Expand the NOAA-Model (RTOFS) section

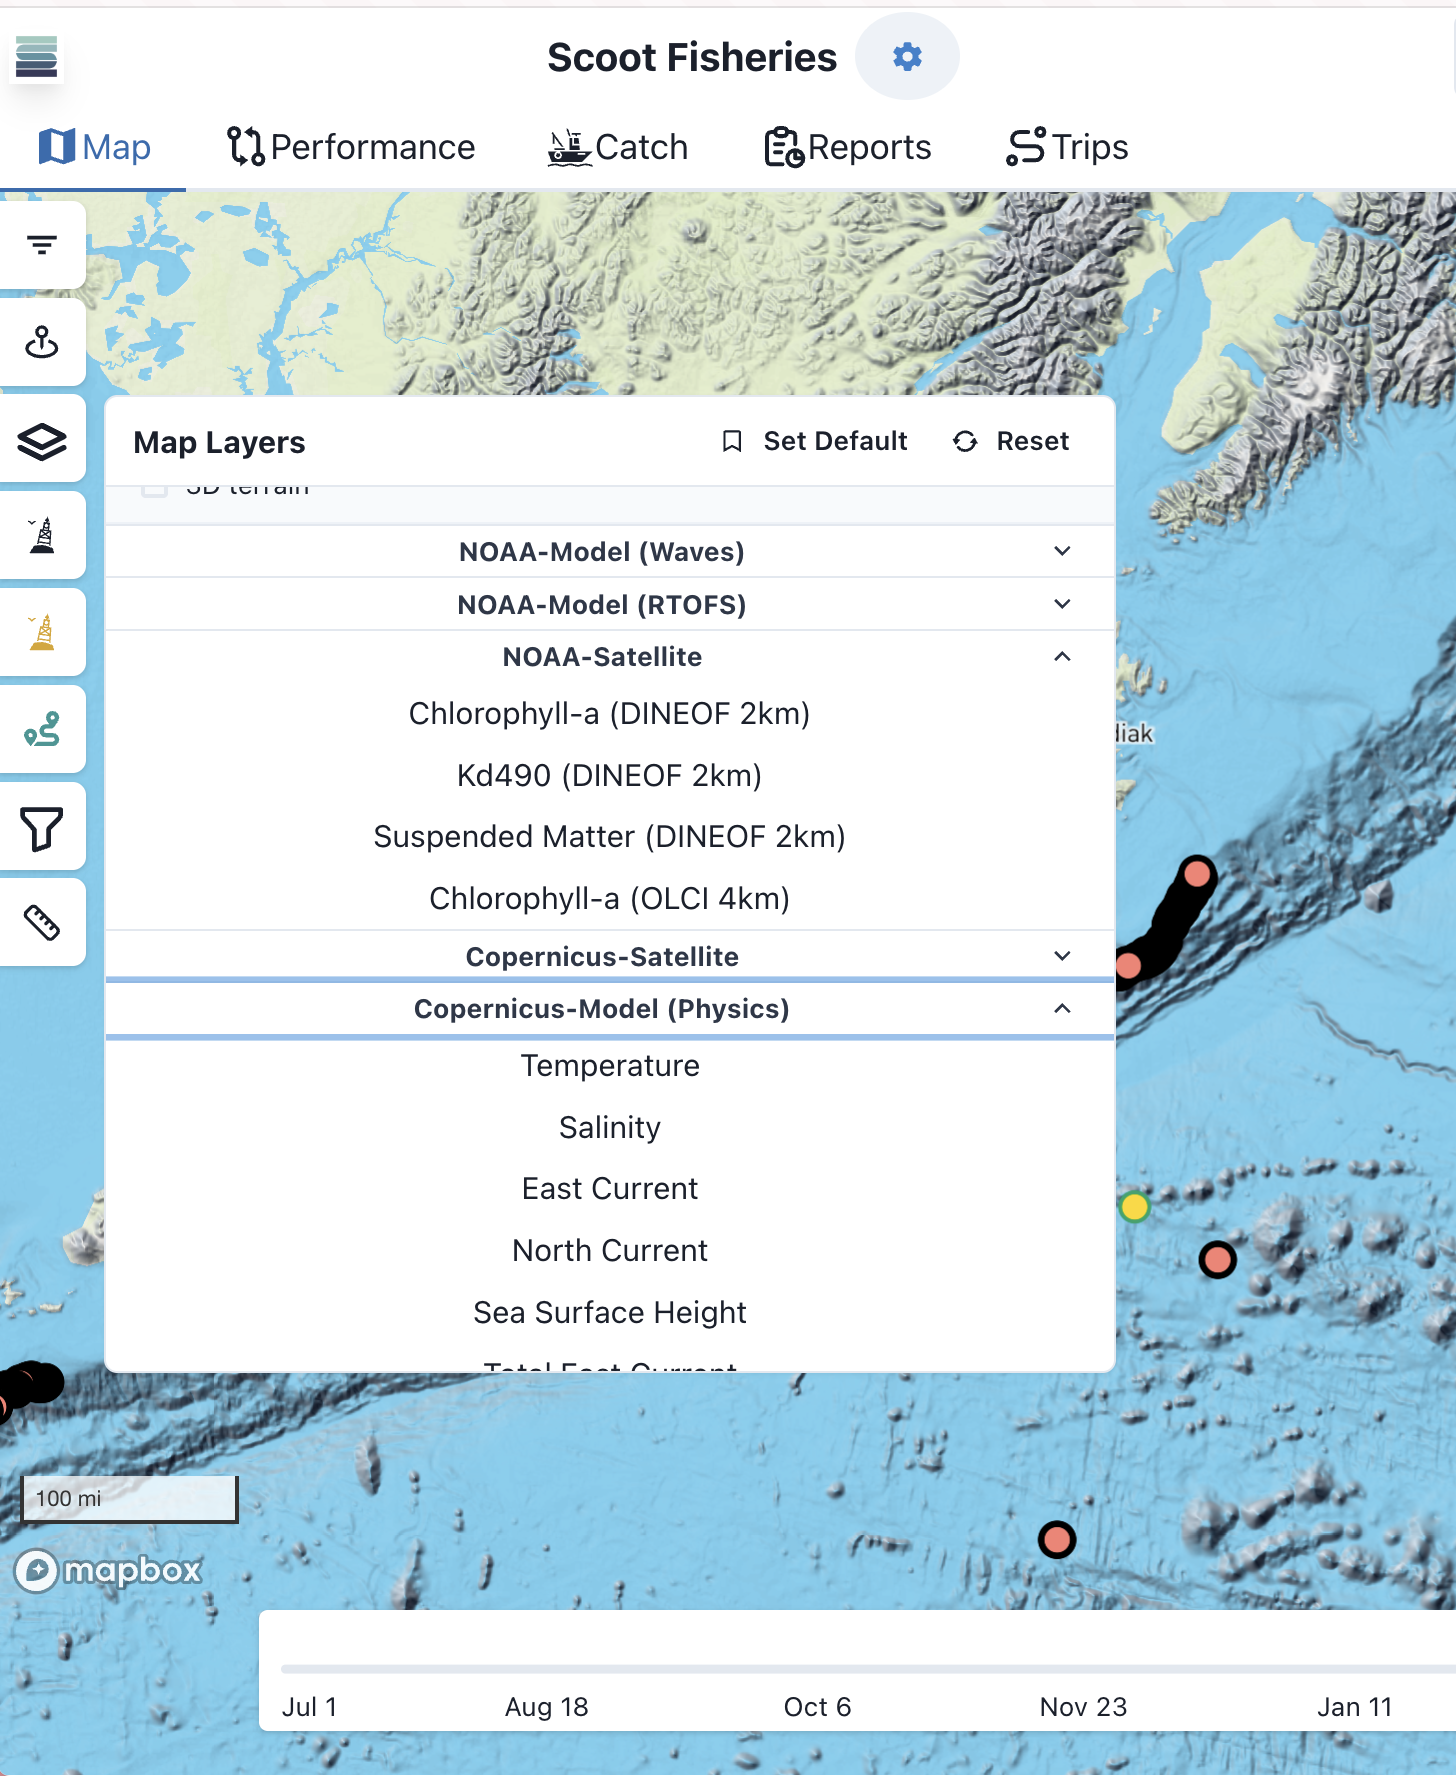[x=610, y=605]
